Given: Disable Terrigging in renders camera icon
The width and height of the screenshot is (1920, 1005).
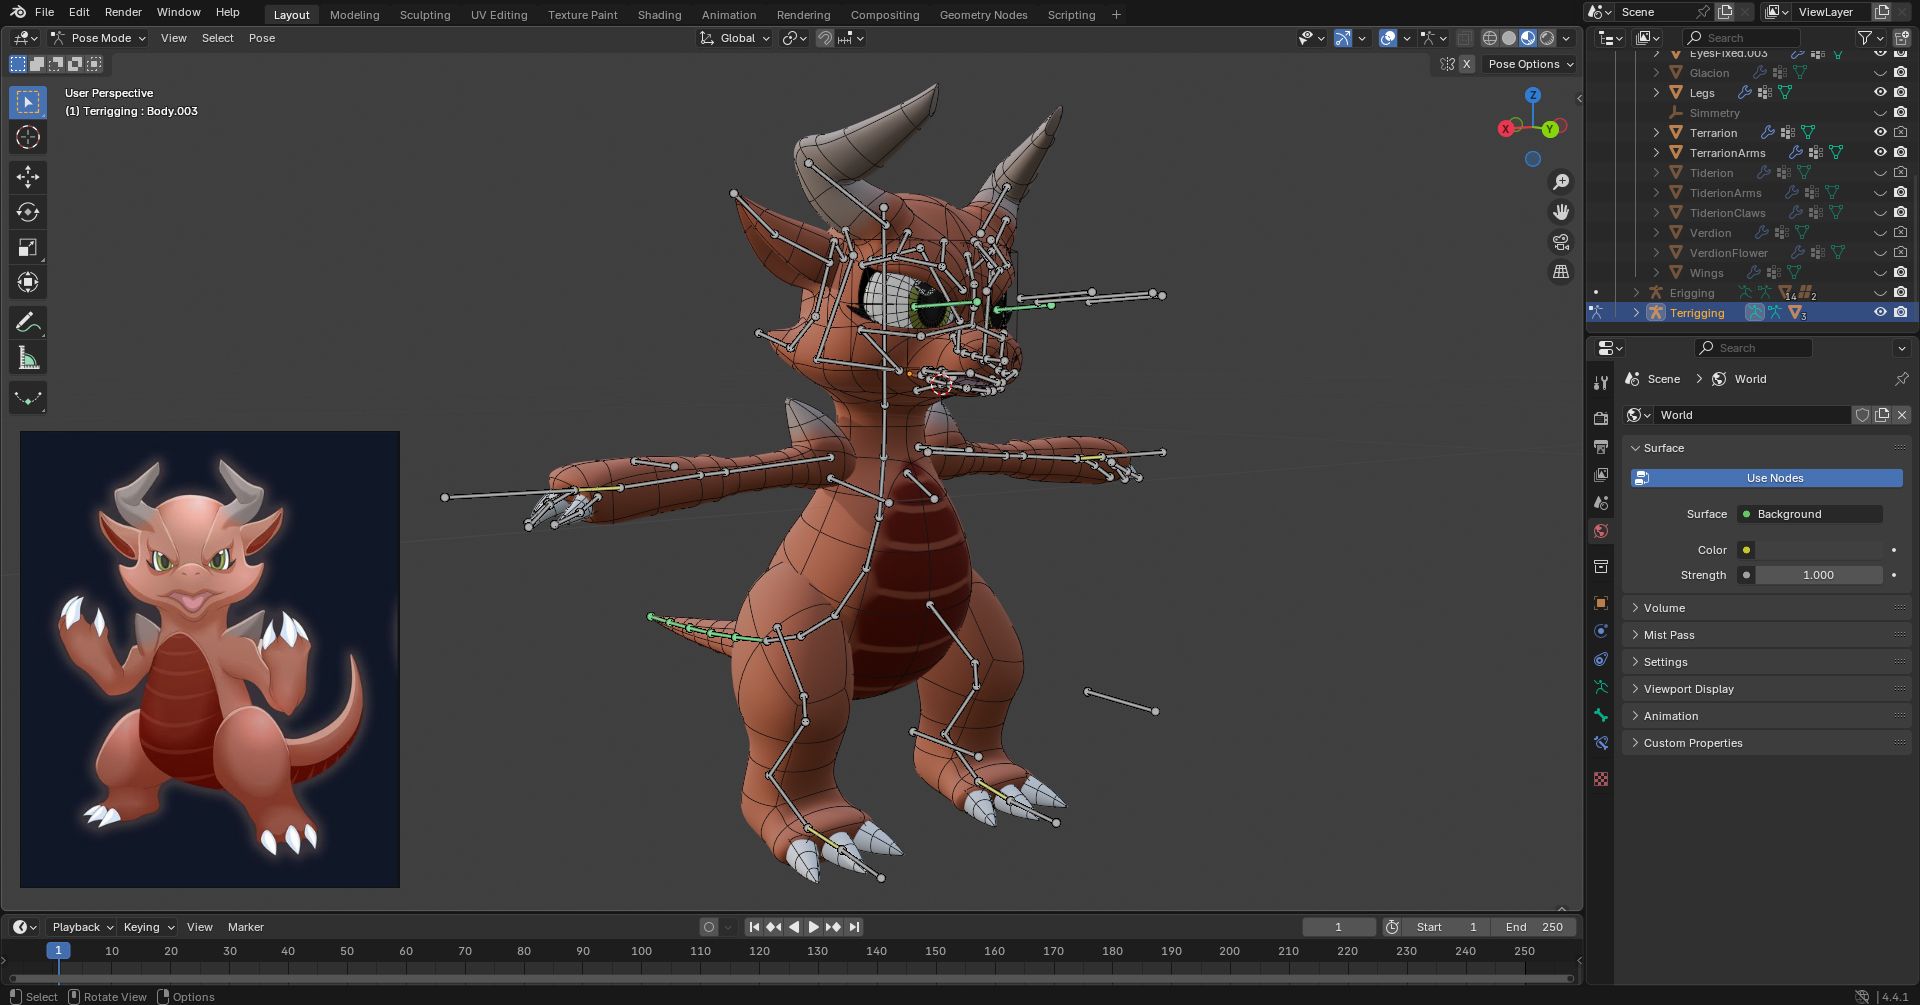Looking at the screenshot, I should (1900, 312).
